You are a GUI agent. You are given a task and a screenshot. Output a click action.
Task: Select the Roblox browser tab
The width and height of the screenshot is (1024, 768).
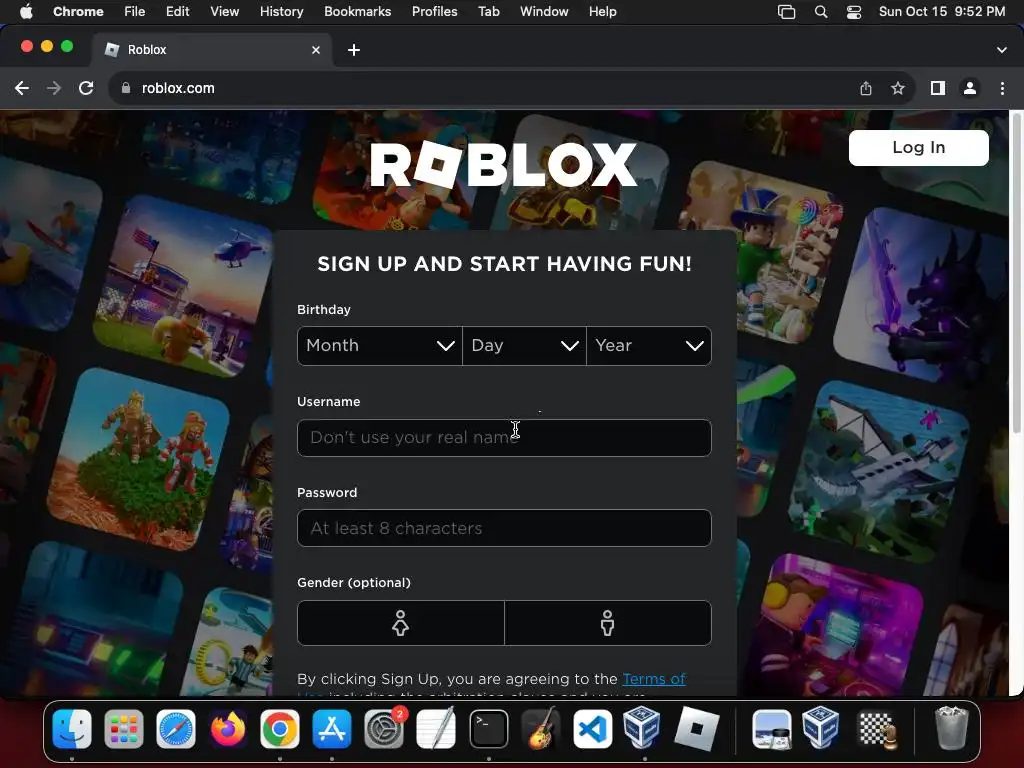tap(212, 50)
